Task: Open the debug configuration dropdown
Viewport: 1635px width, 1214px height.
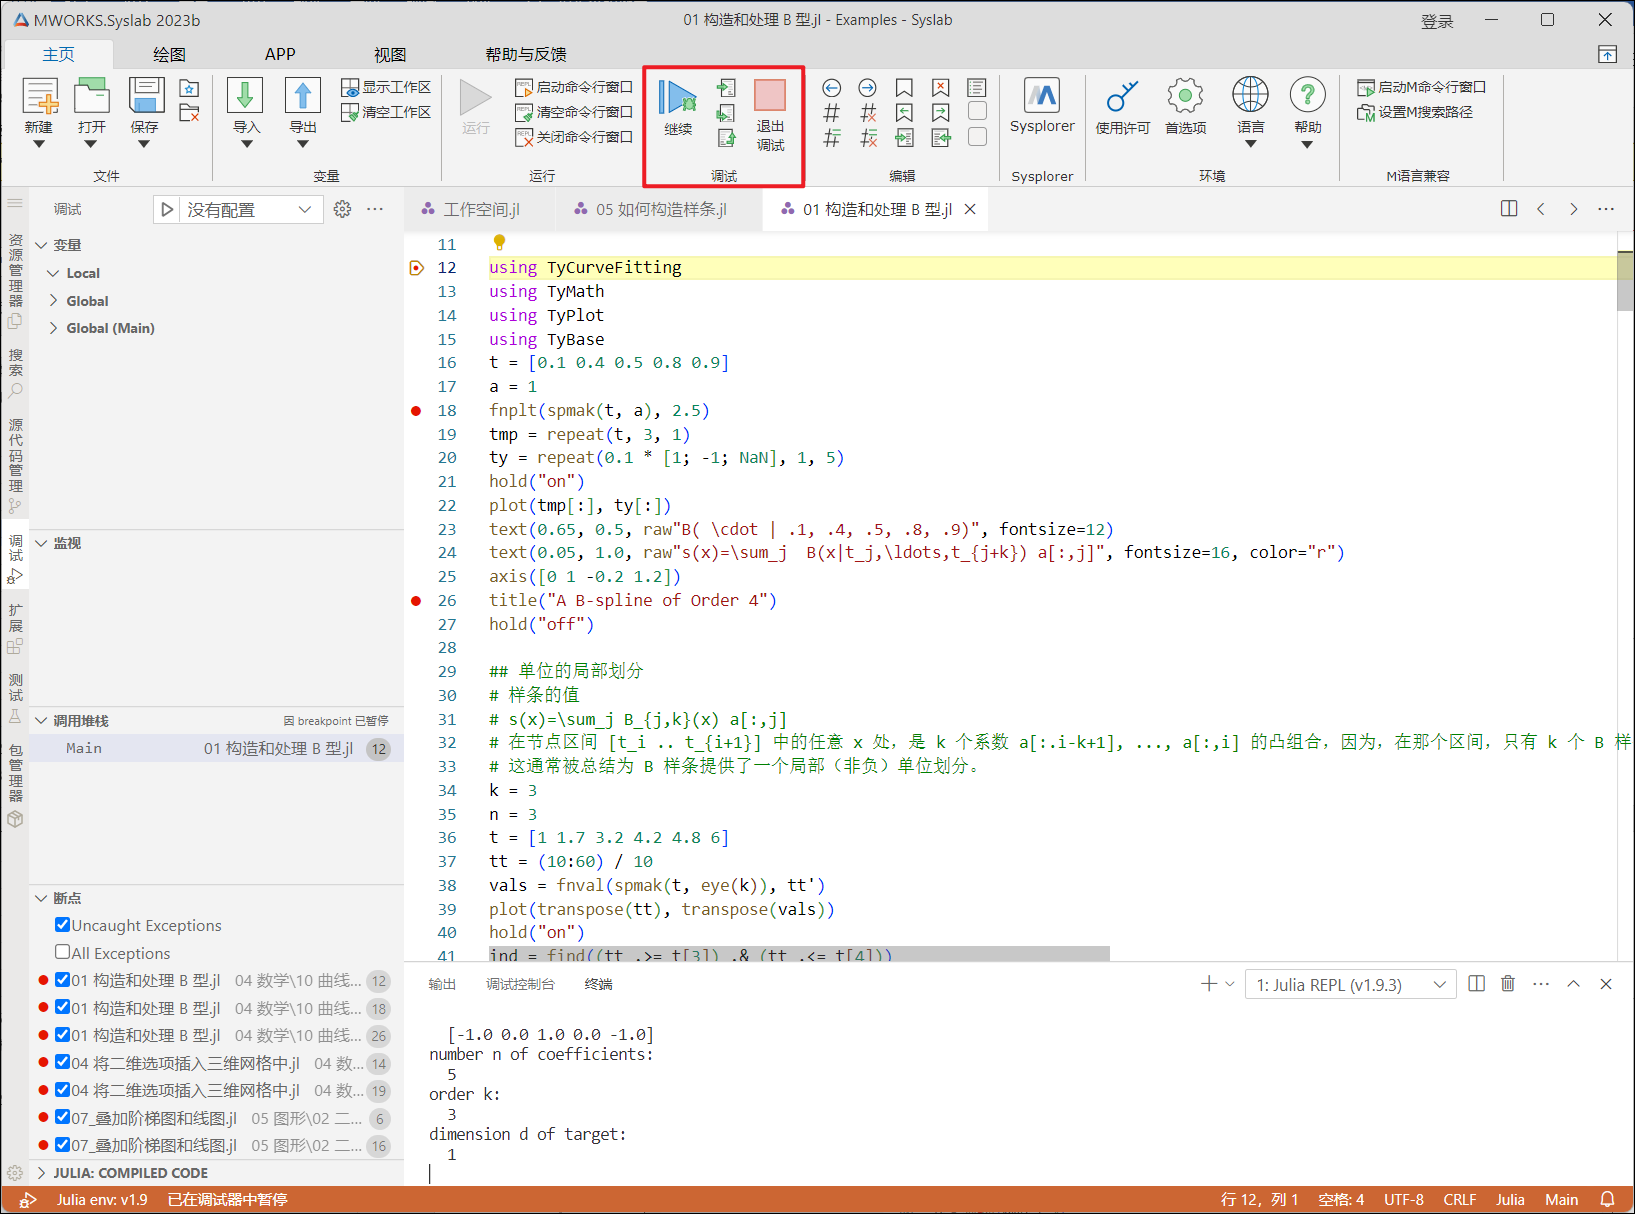Action: [248, 209]
